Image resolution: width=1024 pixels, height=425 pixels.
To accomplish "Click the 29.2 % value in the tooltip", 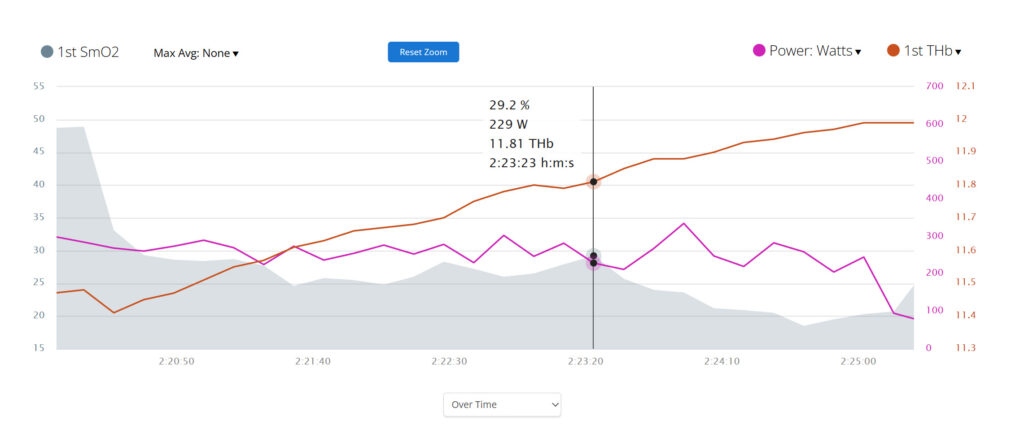I will (x=509, y=105).
